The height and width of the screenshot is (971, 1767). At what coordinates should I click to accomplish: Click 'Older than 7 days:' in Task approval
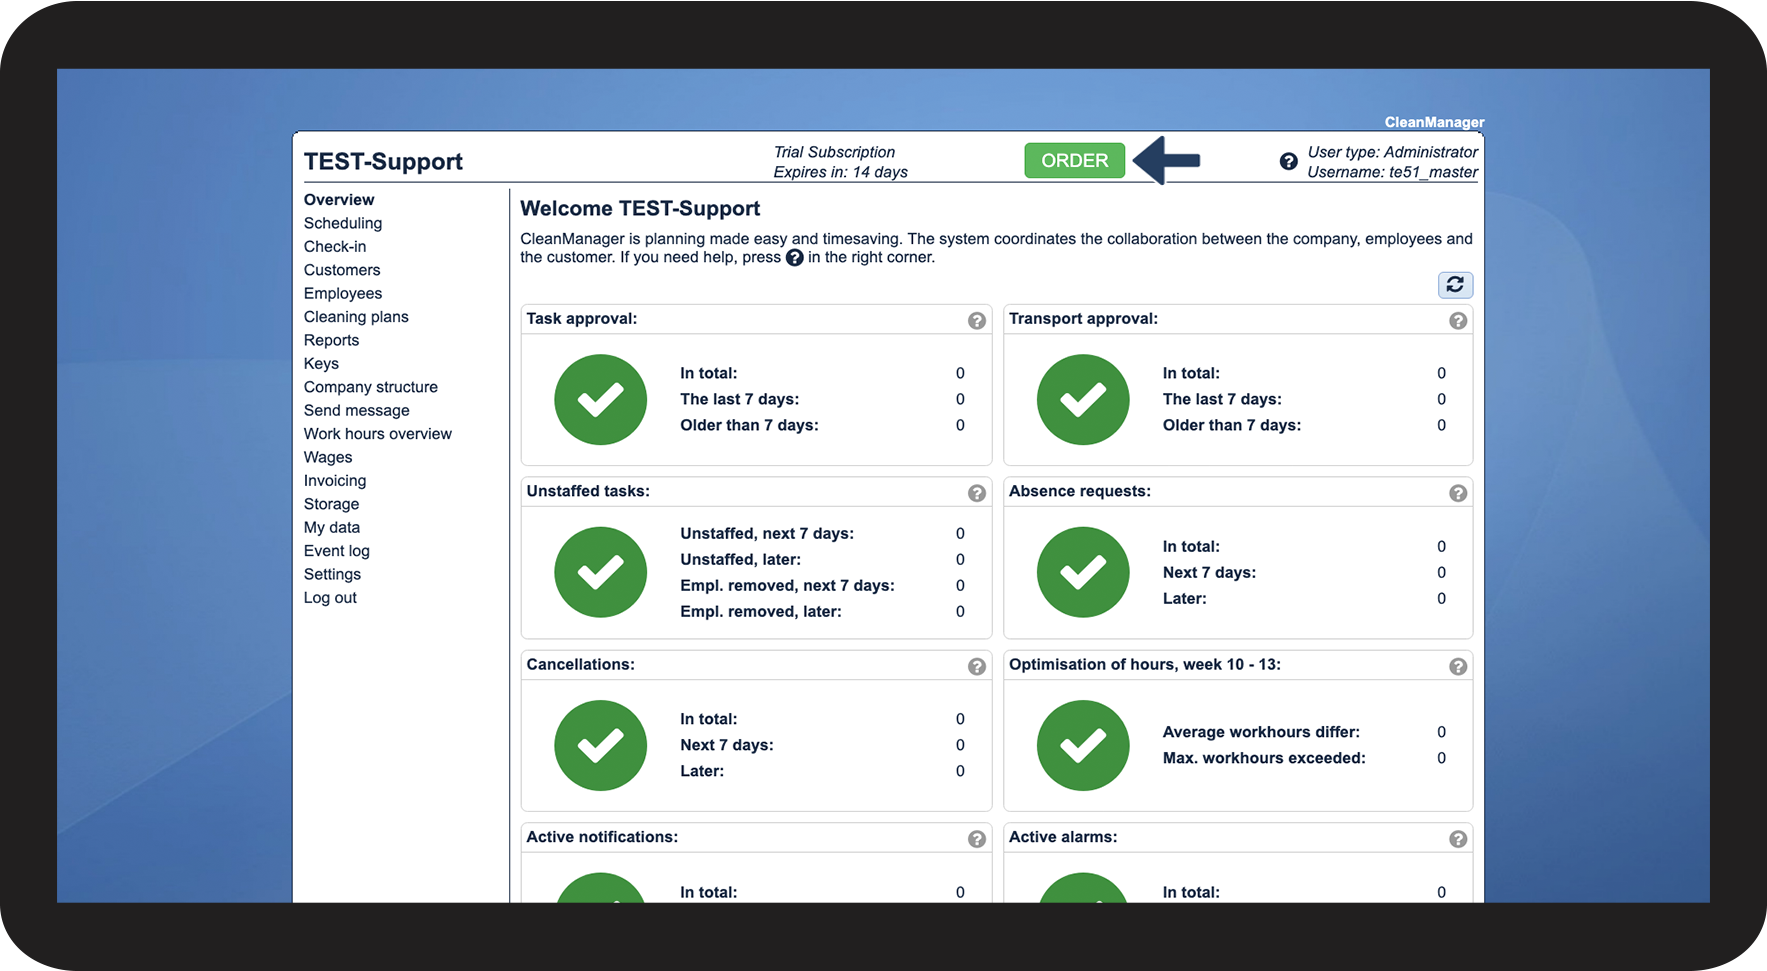749,426
